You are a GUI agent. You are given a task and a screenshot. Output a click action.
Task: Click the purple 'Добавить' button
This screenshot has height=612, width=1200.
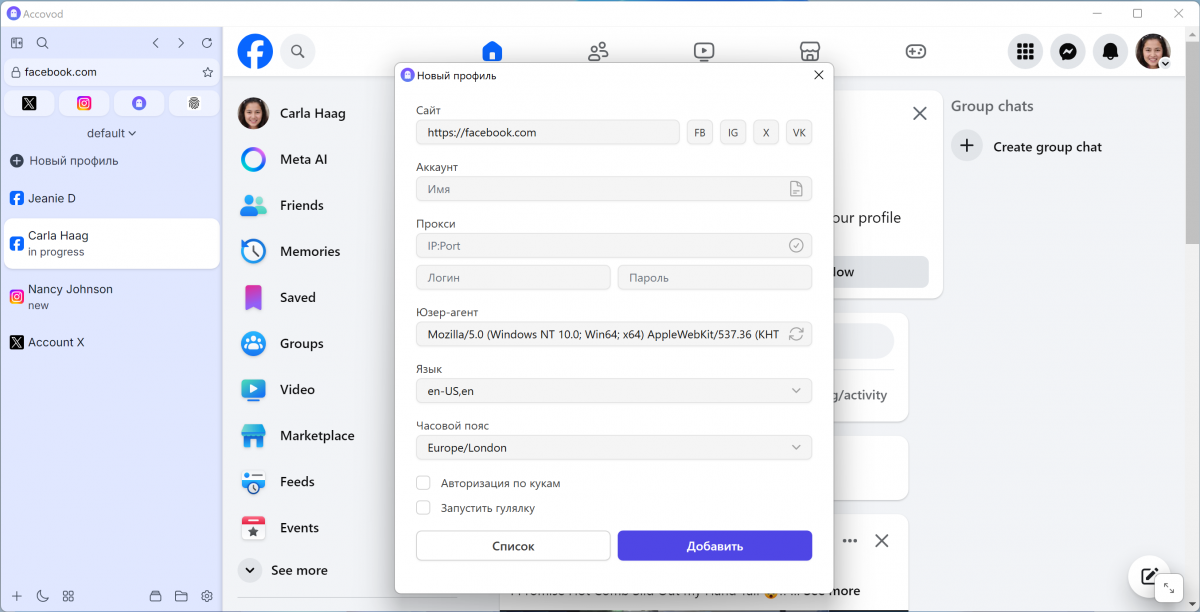click(714, 546)
